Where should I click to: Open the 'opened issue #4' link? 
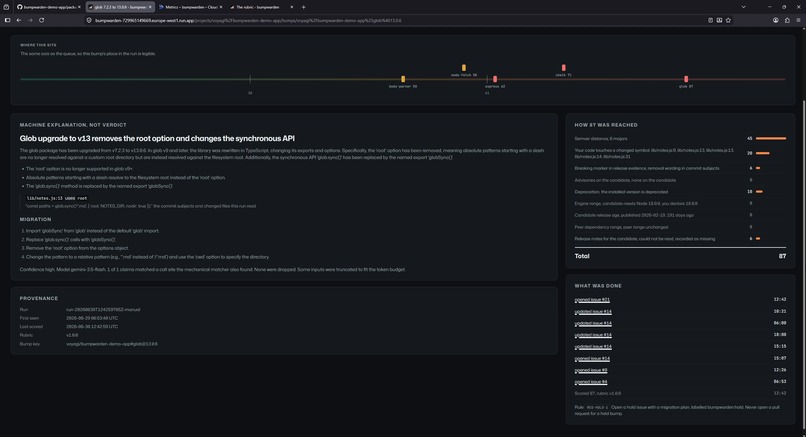click(591, 382)
